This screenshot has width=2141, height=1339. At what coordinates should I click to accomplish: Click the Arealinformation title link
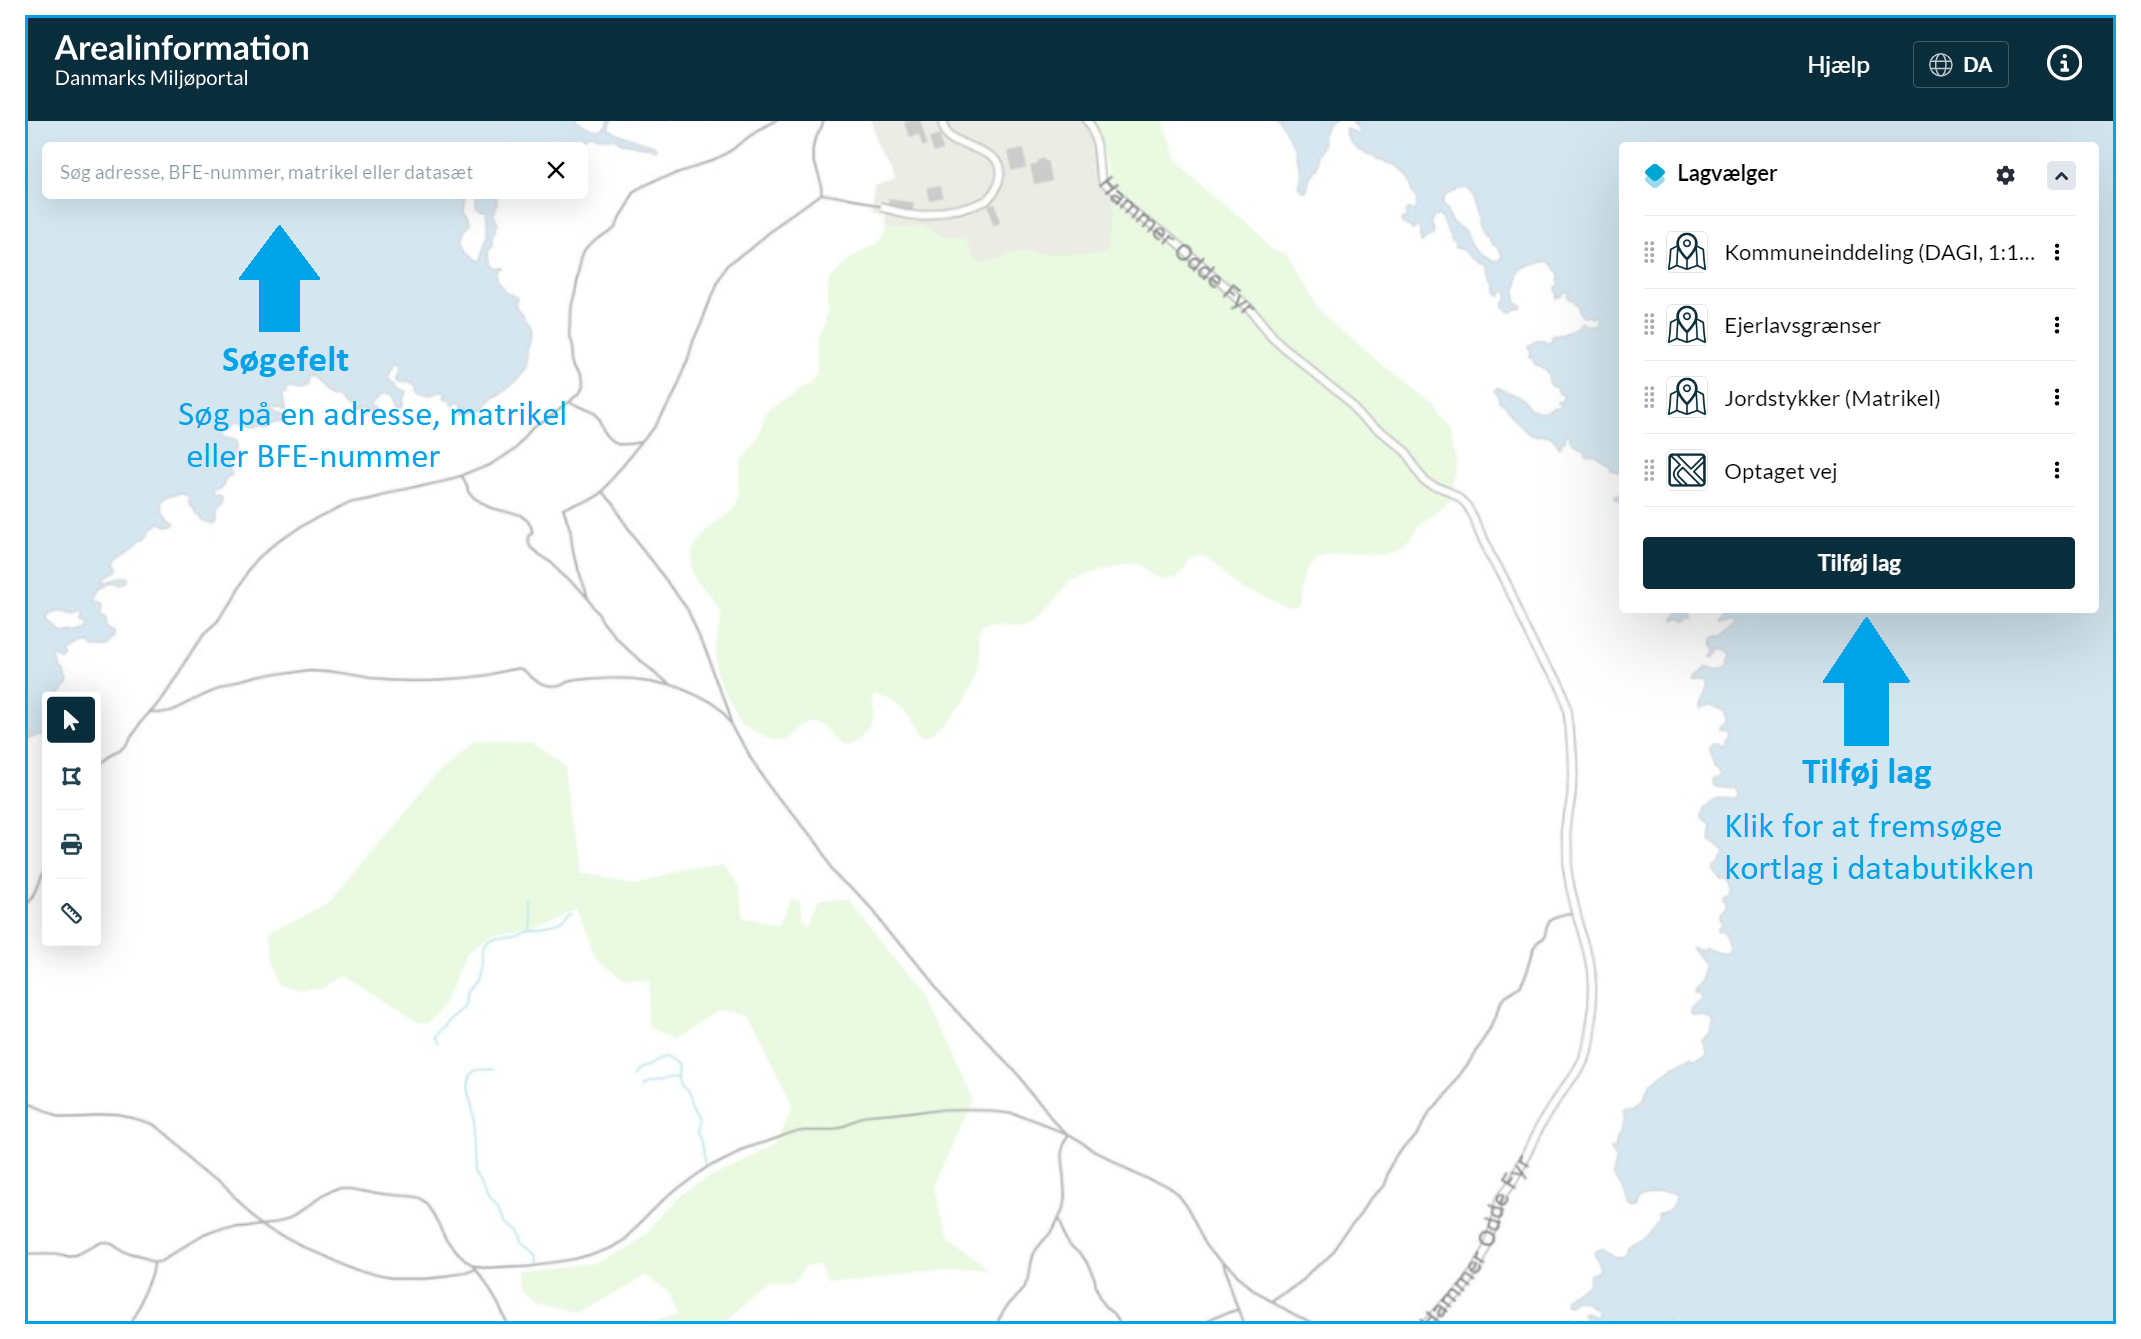[x=182, y=48]
